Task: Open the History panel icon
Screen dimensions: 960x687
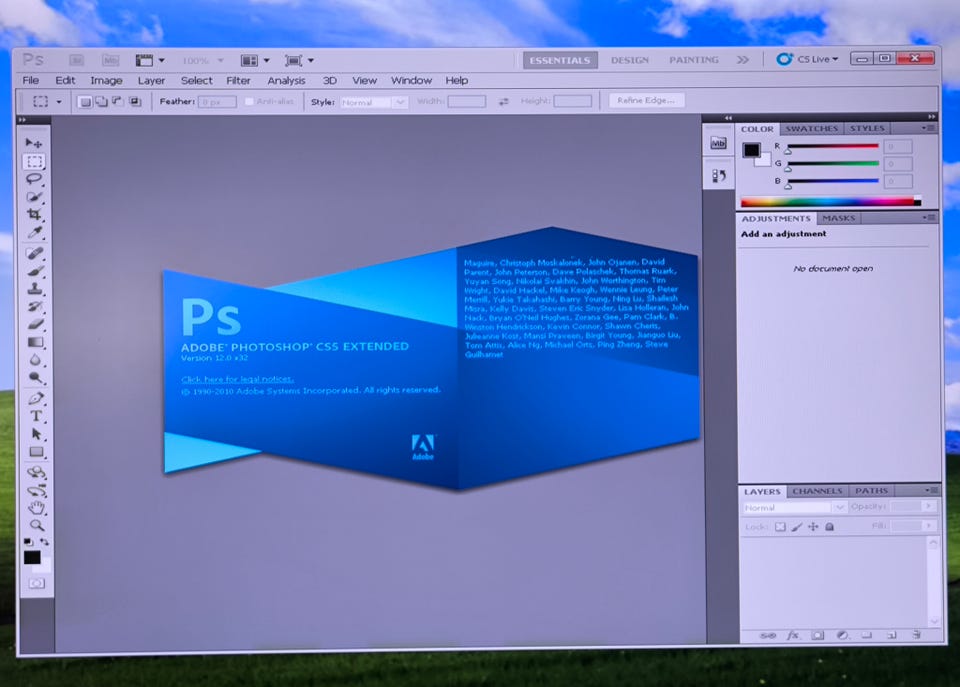Action: coord(719,176)
